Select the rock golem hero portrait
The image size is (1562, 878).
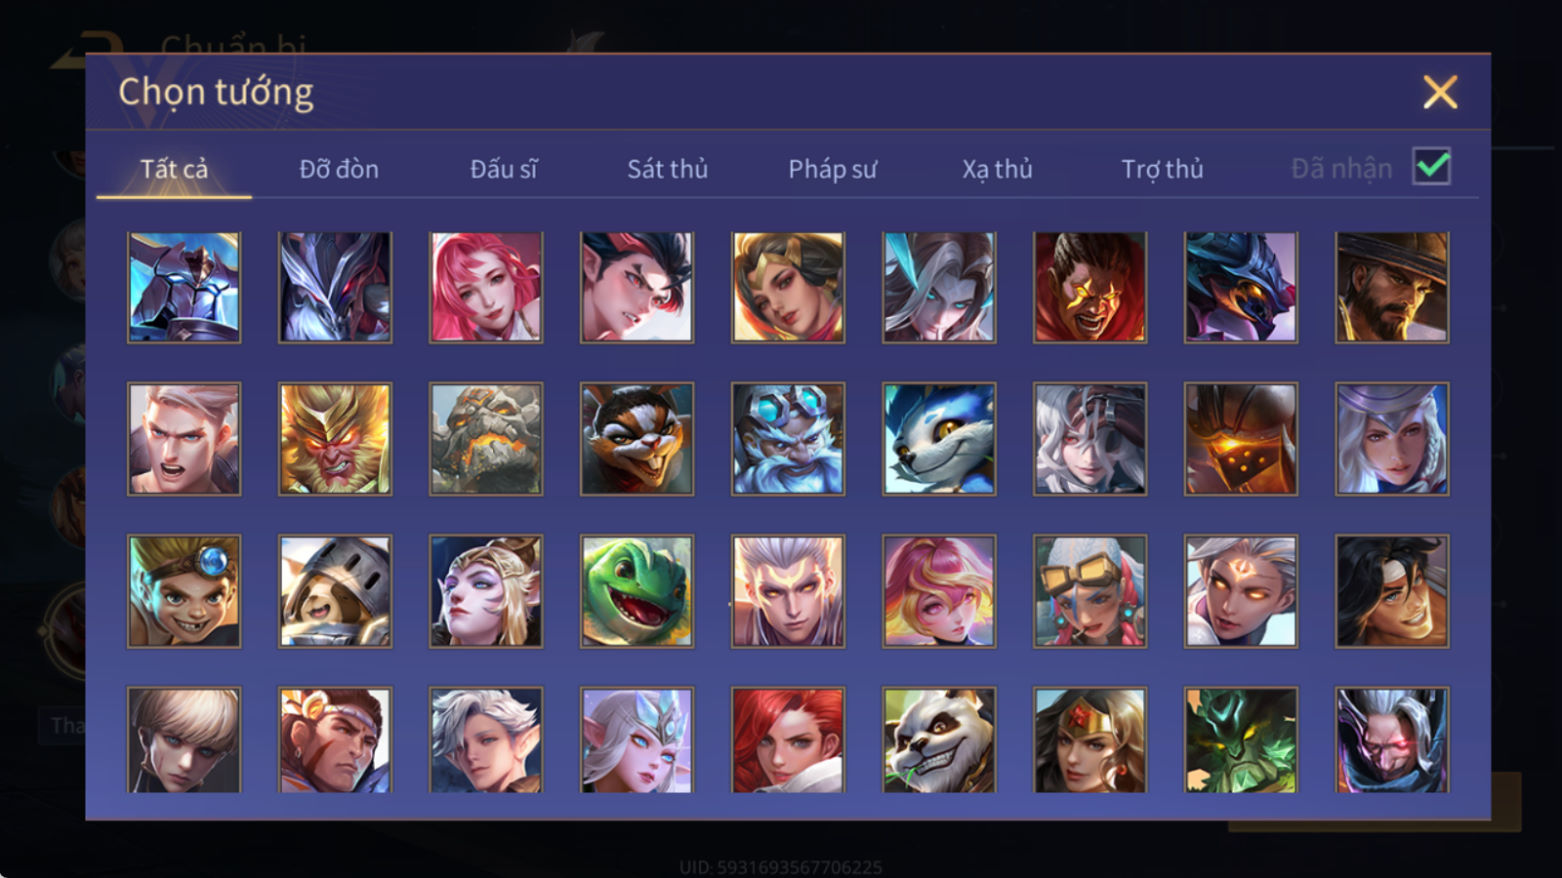coord(486,439)
